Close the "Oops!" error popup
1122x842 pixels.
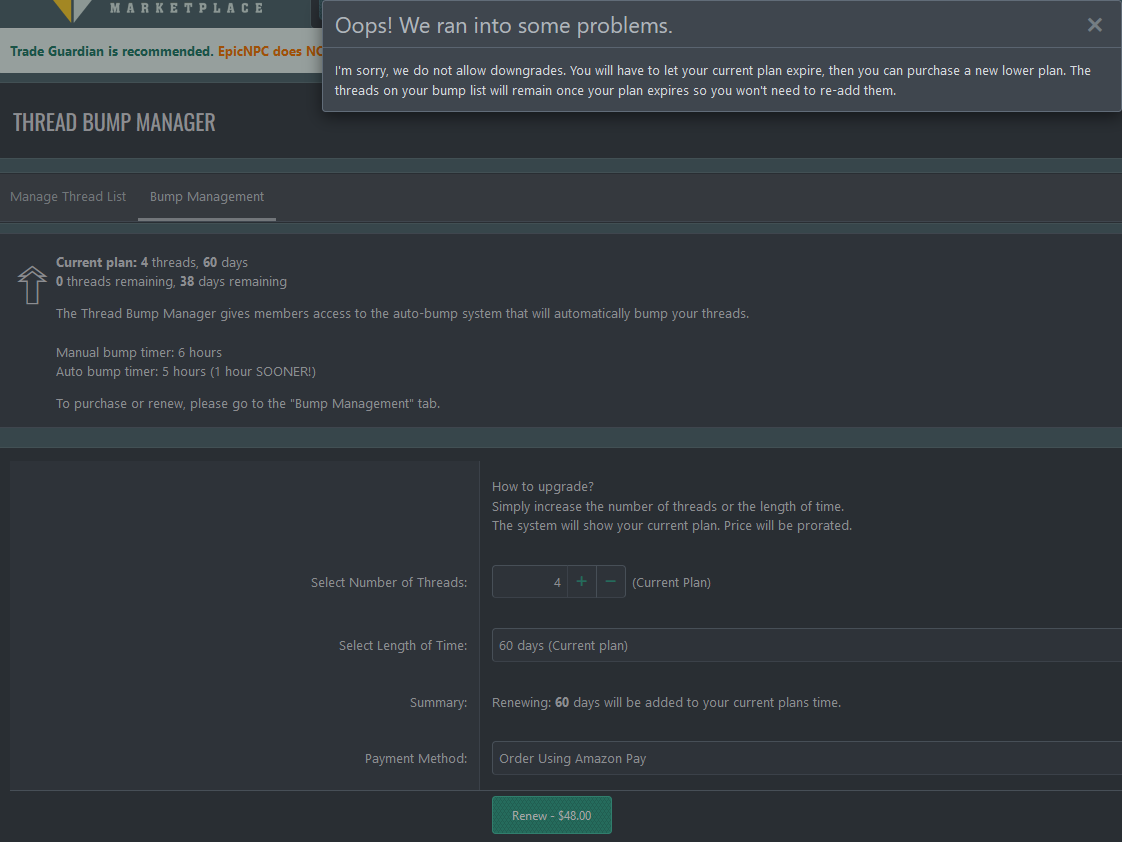1094,25
